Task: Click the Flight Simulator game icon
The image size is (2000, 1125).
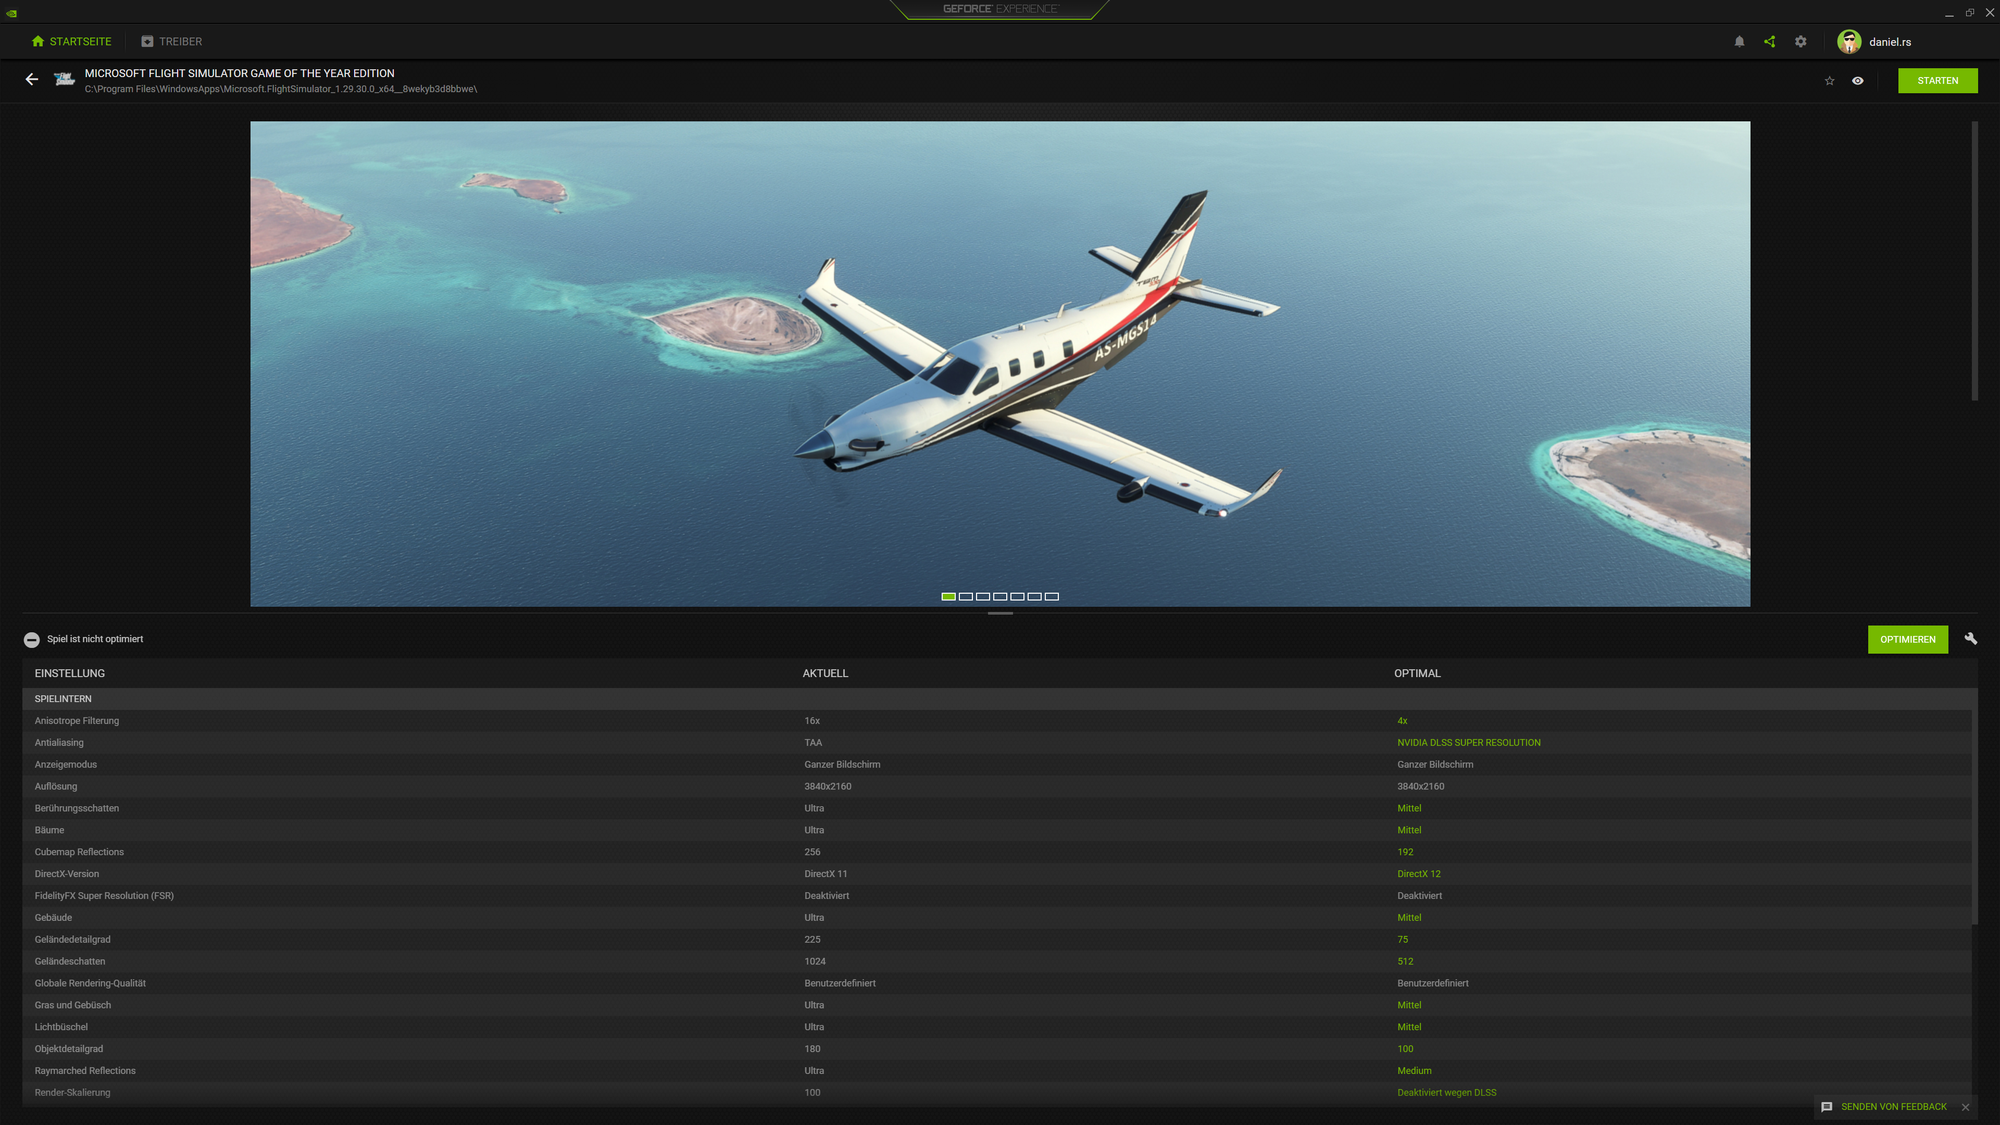Action: [x=65, y=79]
